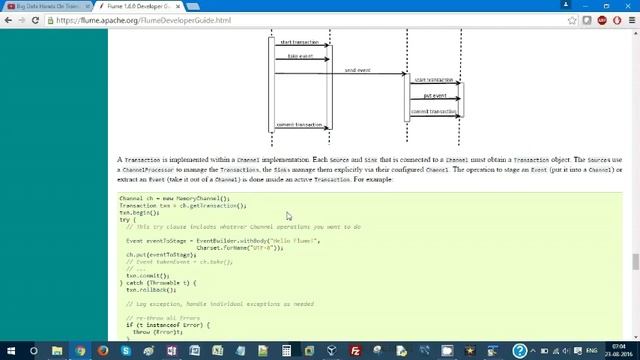Click the red Opera-style extension icon

coord(617,20)
